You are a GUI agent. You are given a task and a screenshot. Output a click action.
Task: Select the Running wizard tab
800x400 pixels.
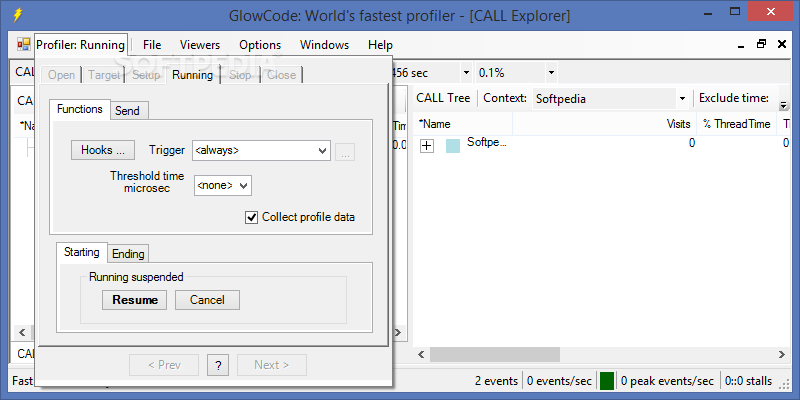click(x=192, y=74)
